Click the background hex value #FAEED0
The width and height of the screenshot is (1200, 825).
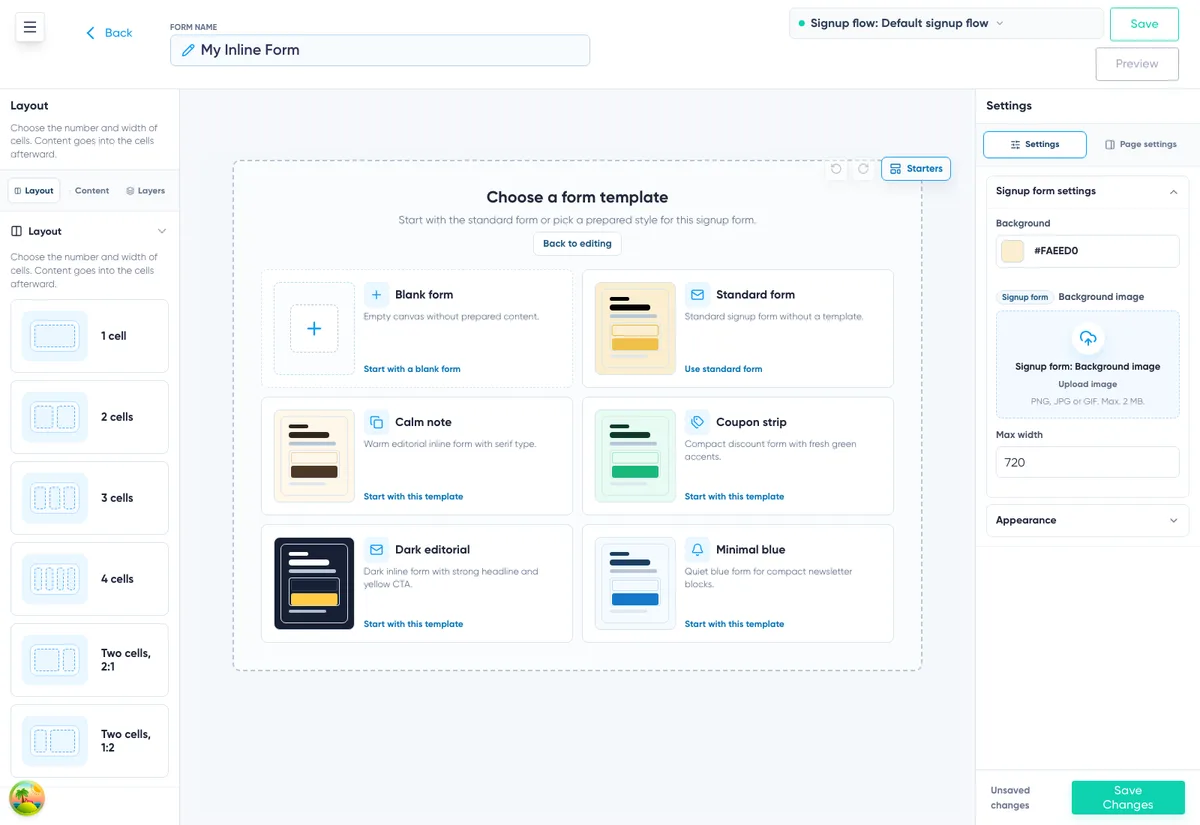click(x=1056, y=251)
